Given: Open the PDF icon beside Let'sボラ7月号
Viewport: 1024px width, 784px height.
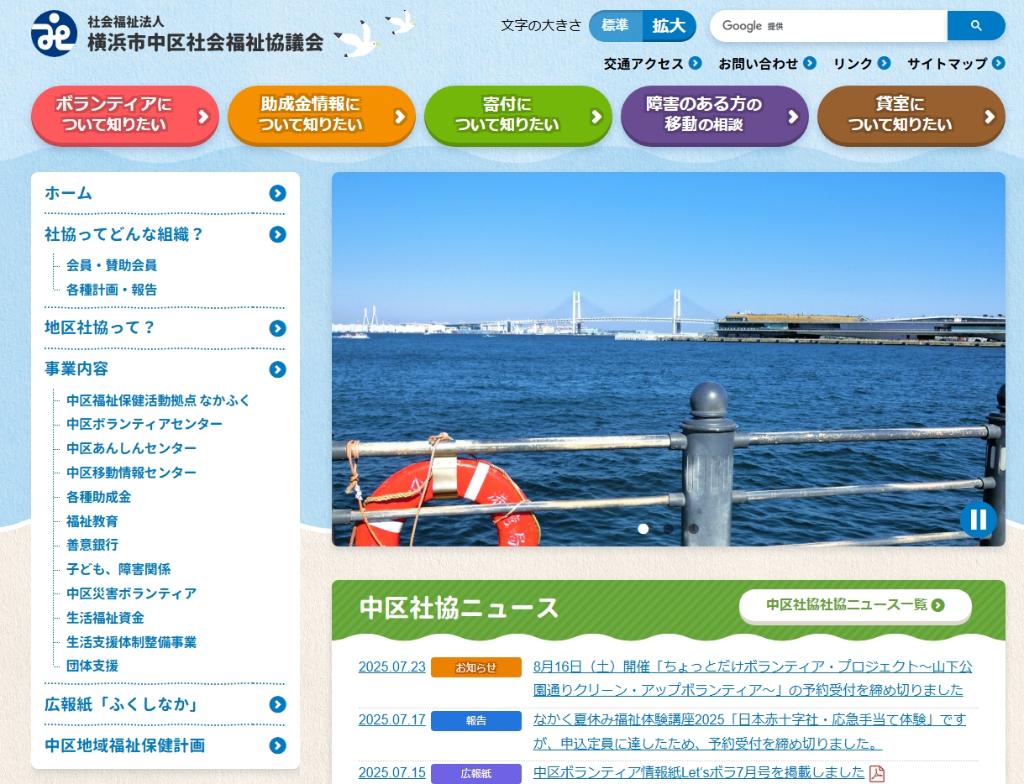Looking at the screenshot, I should point(877,773).
